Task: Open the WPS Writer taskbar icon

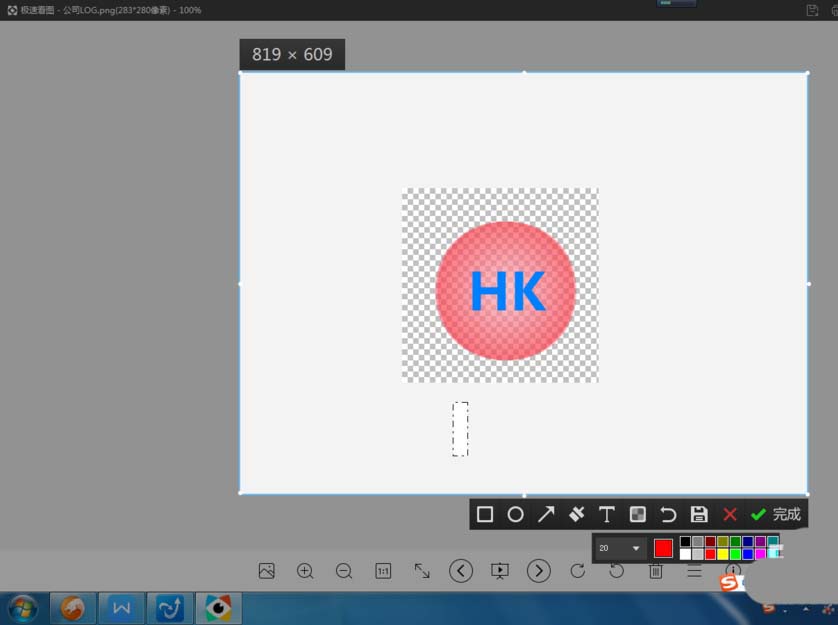Action: [x=121, y=608]
